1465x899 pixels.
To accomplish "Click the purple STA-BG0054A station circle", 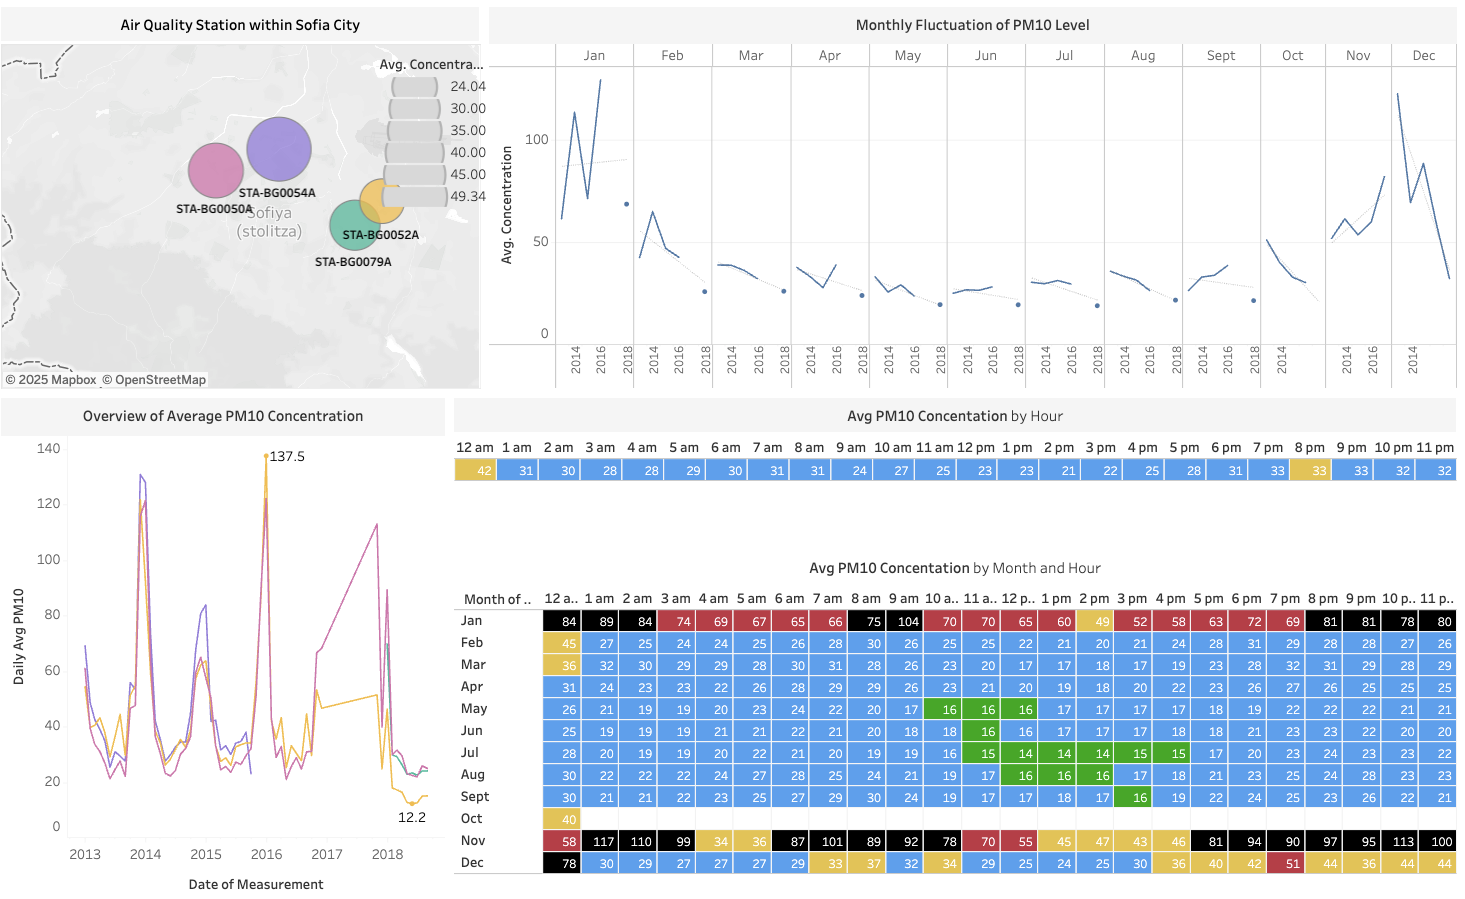I will tap(279, 149).
